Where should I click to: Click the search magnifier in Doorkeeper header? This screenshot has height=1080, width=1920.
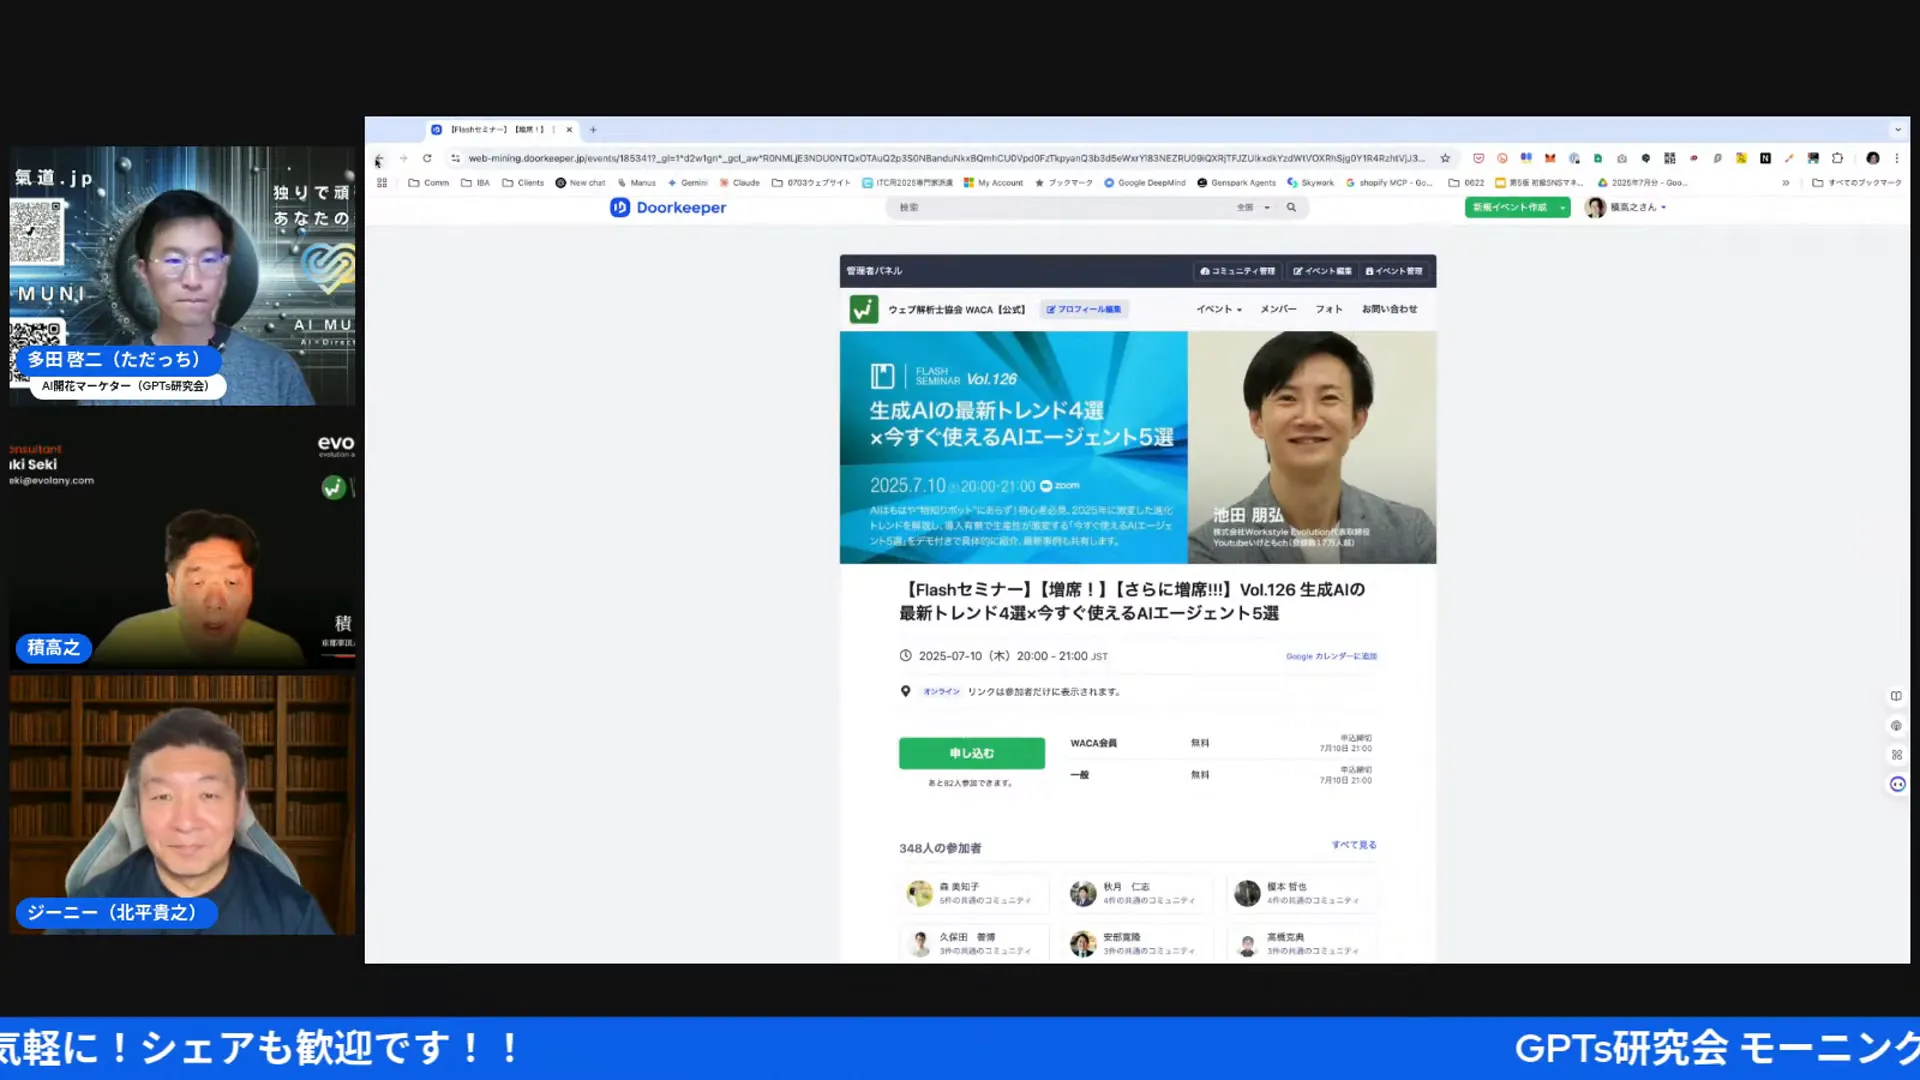(1291, 208)
